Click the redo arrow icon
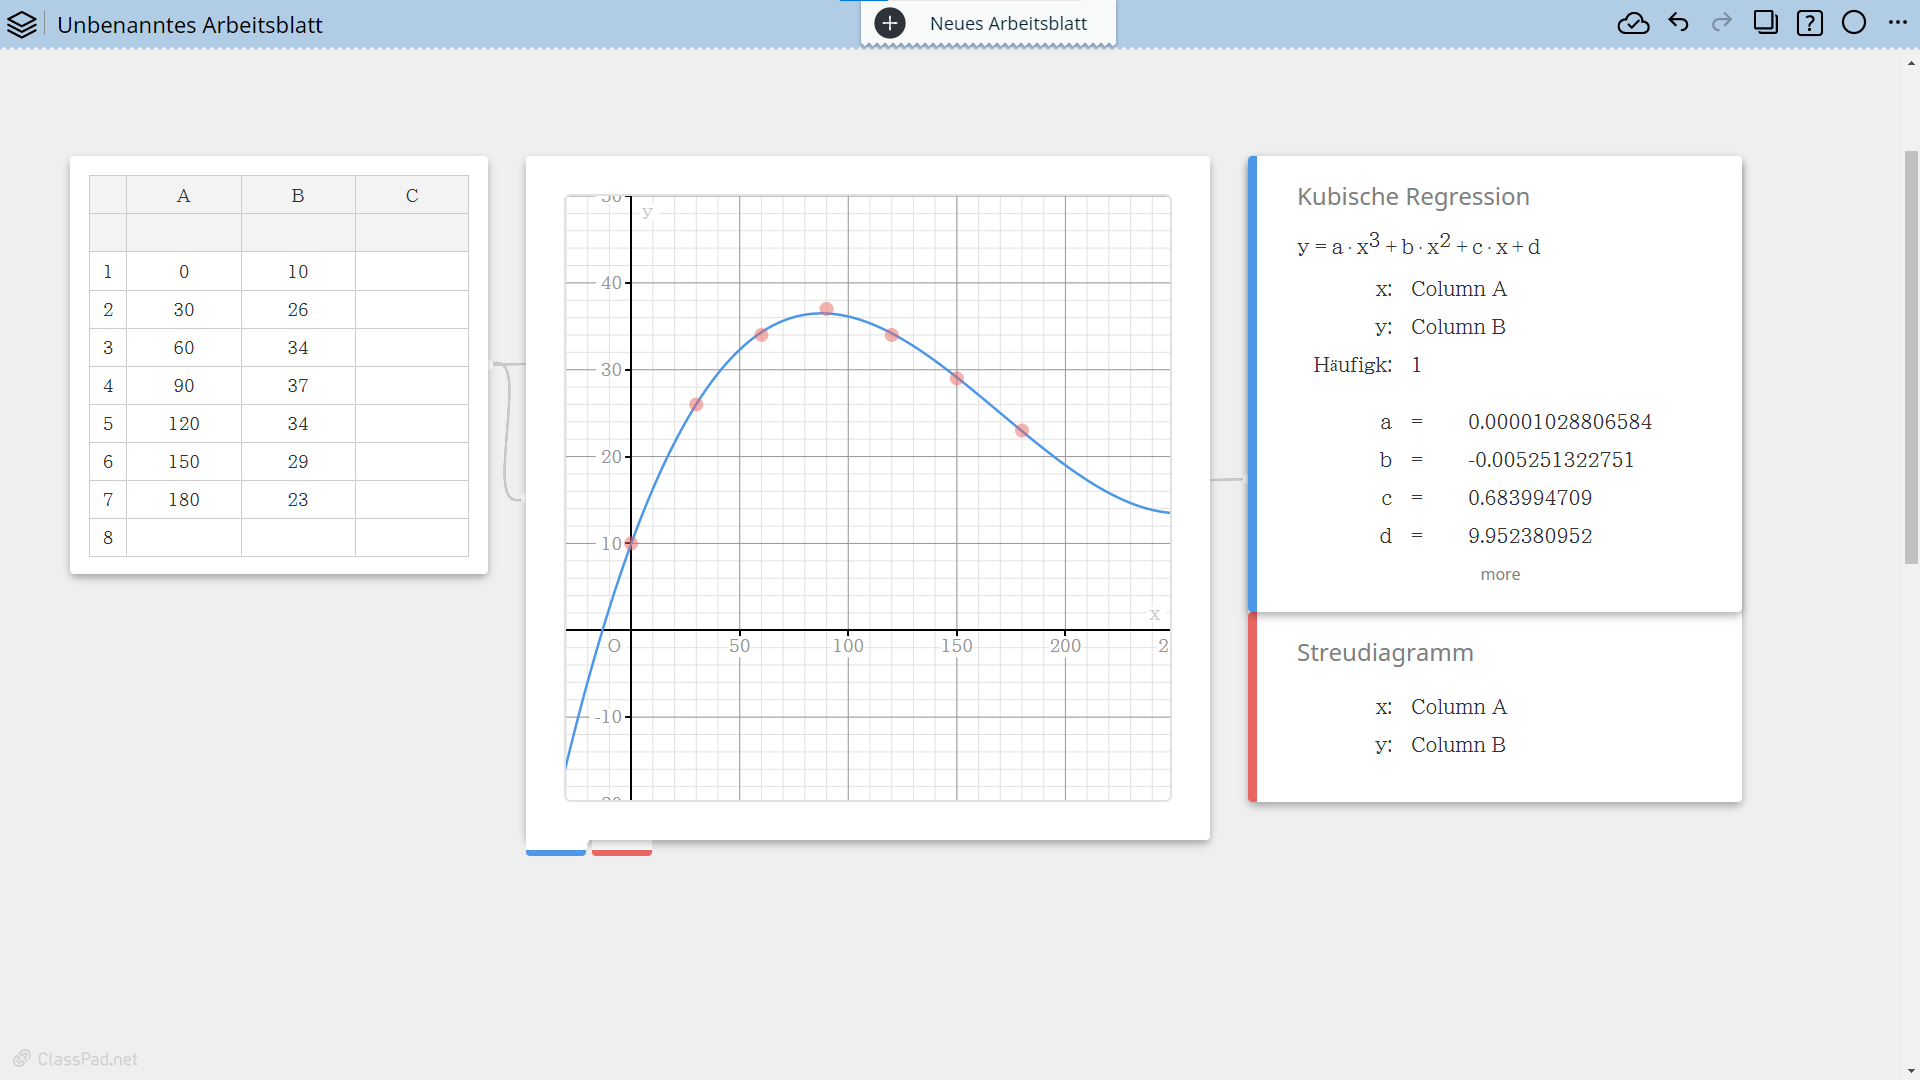Screen dimensions: 1920x1080 coord(1721,23)
